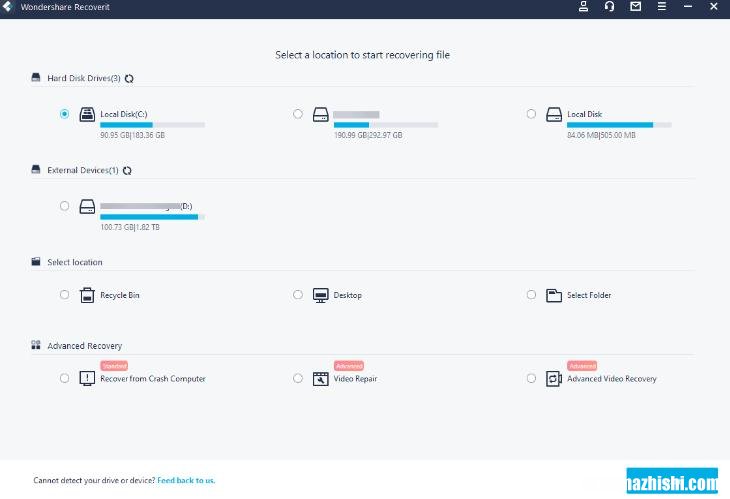Click the Video Repair icon
This screenshot has width=730, height=499.
321,379
